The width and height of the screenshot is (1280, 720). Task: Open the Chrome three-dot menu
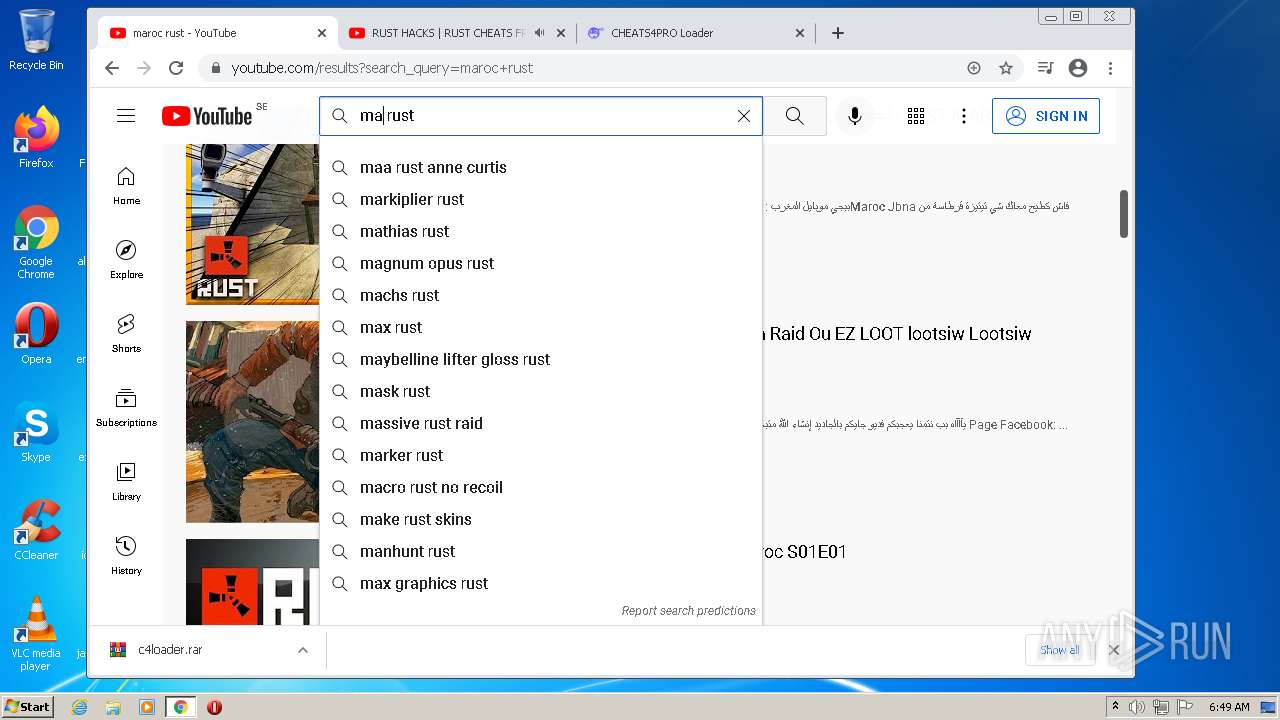point(1110,68)
